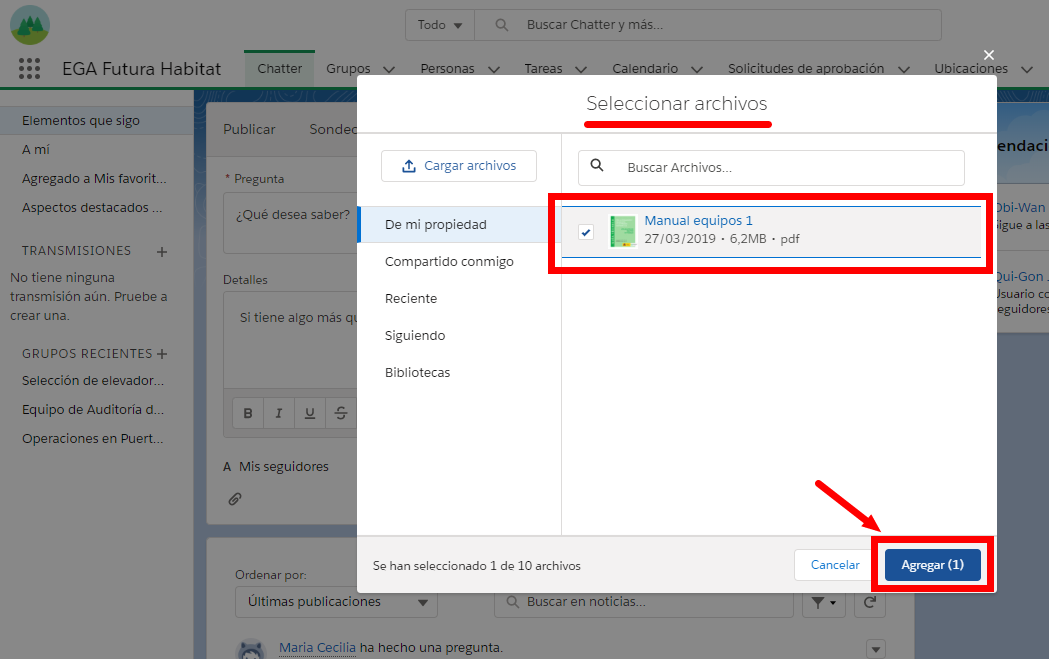Open the Manual equipos 1 file link
This screenshot has width=1049, height=659.
pos(698,220)
